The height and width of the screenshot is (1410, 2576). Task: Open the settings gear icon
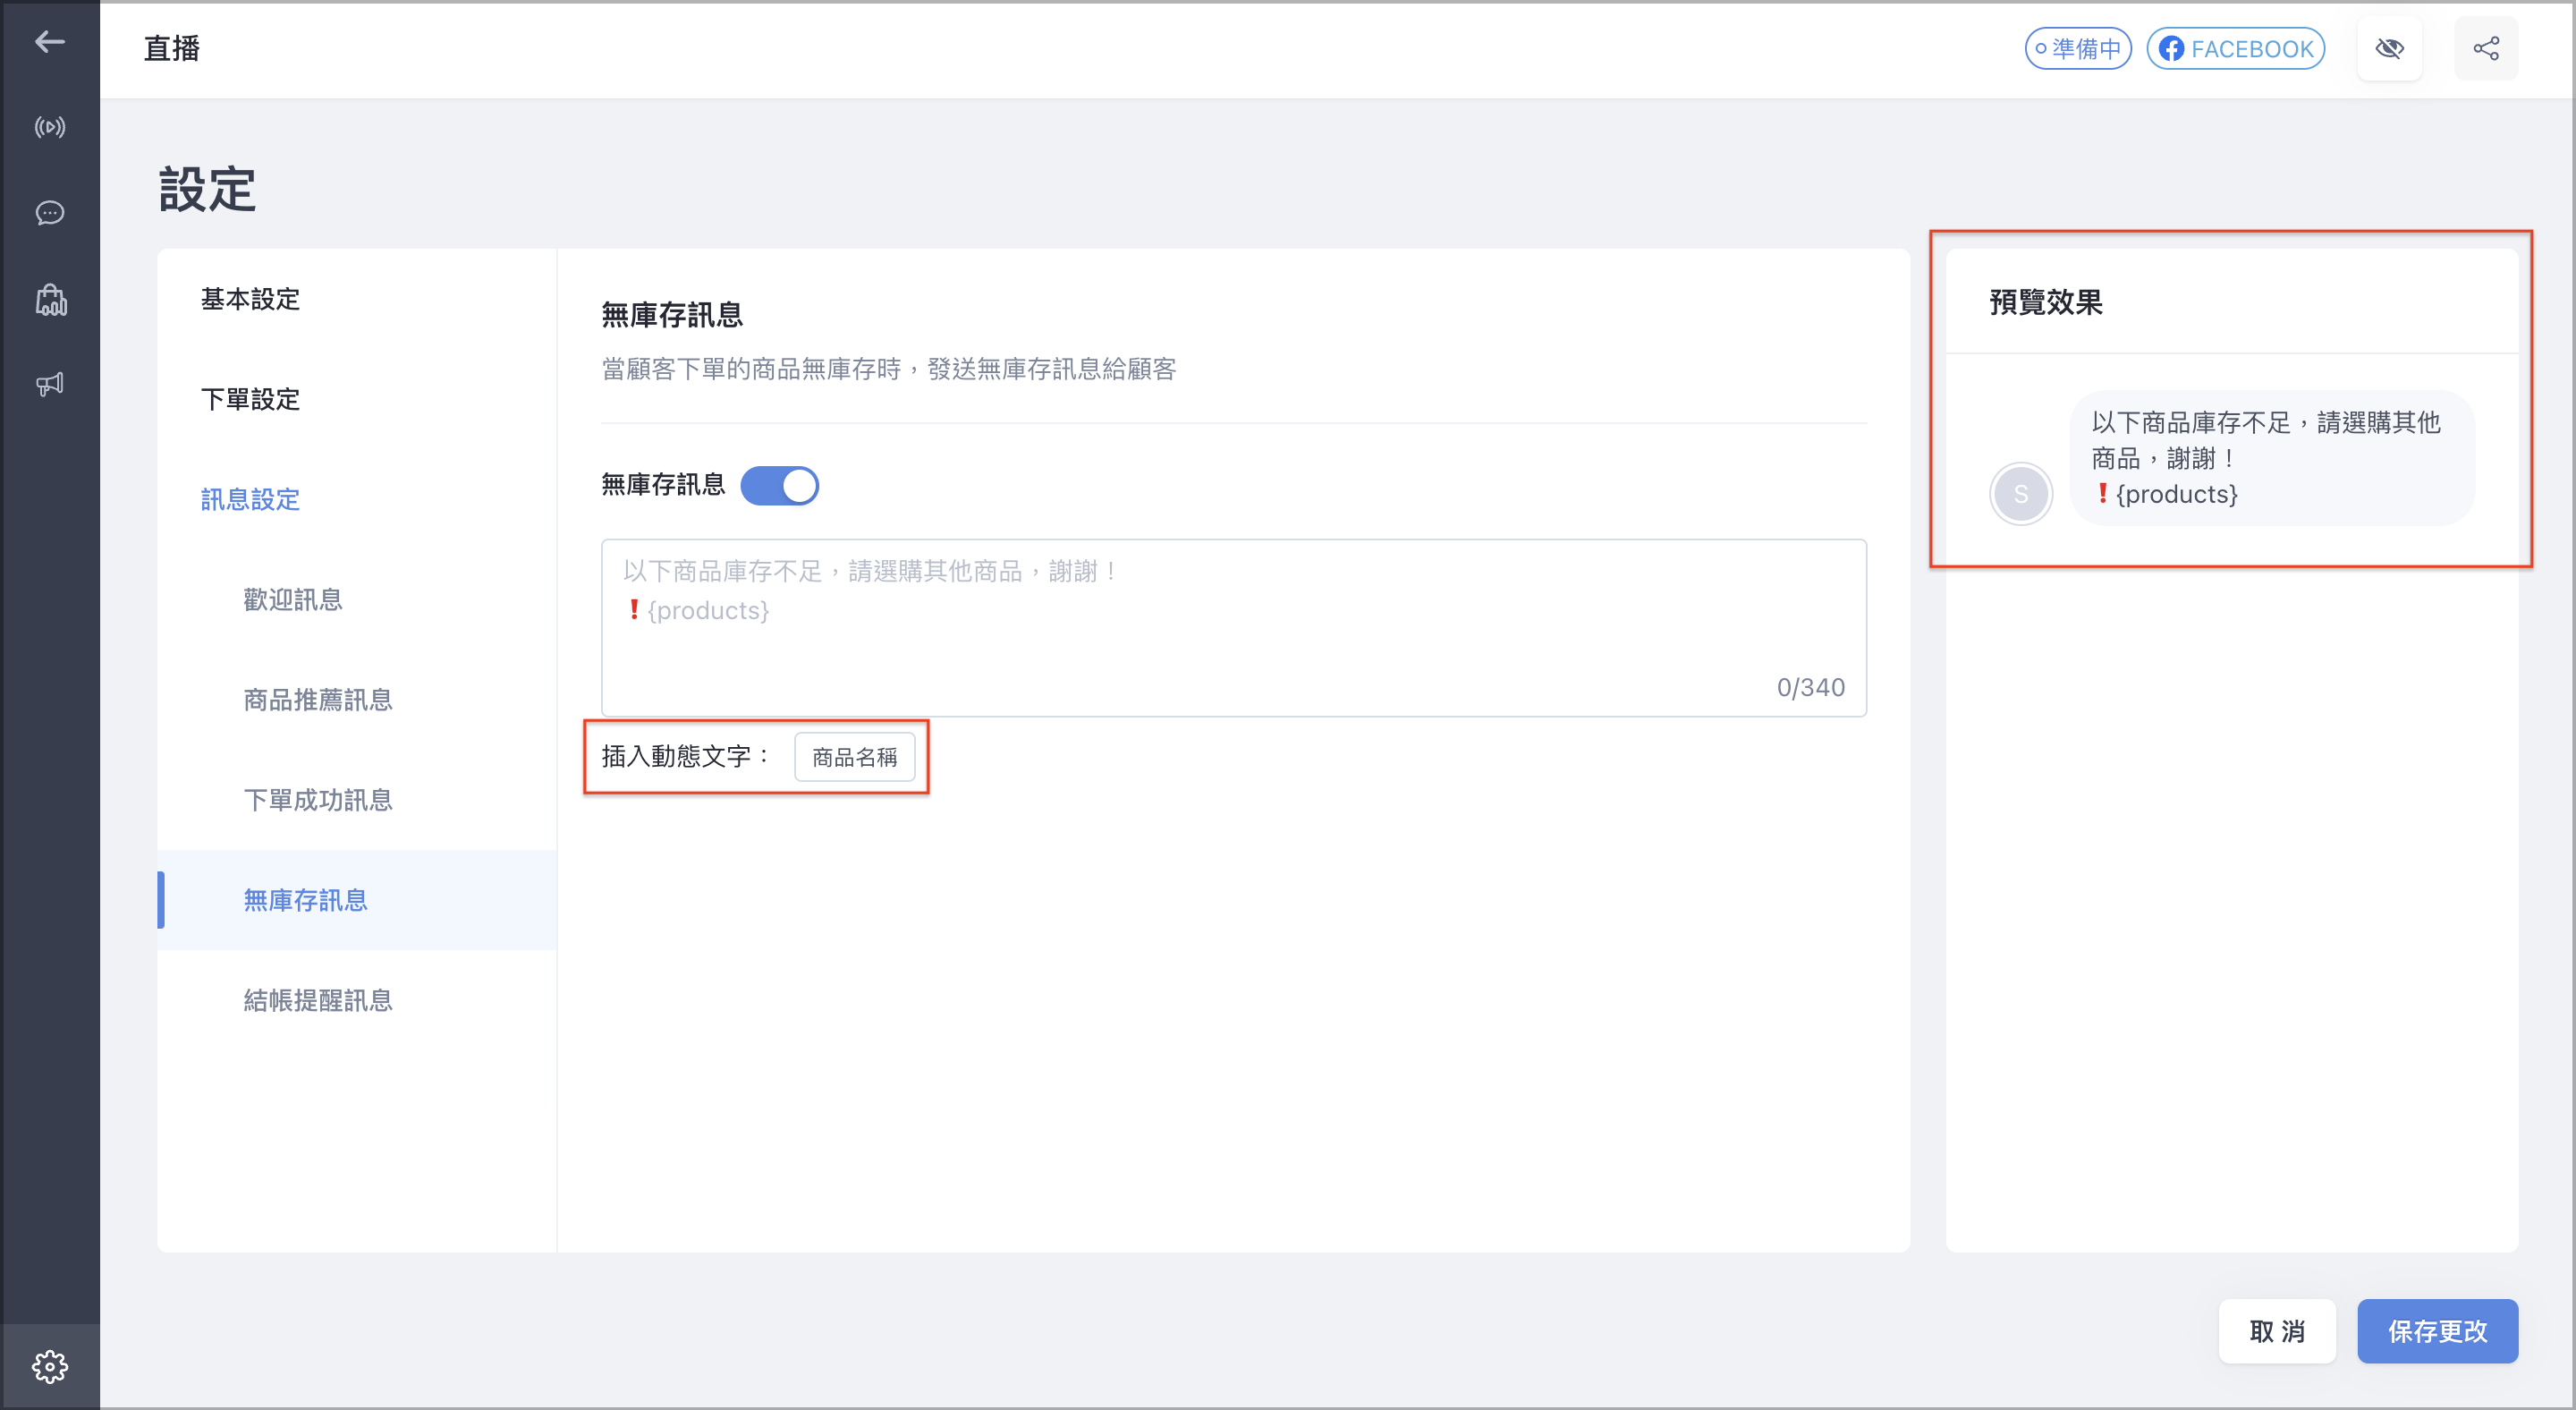coord(49,1366)
